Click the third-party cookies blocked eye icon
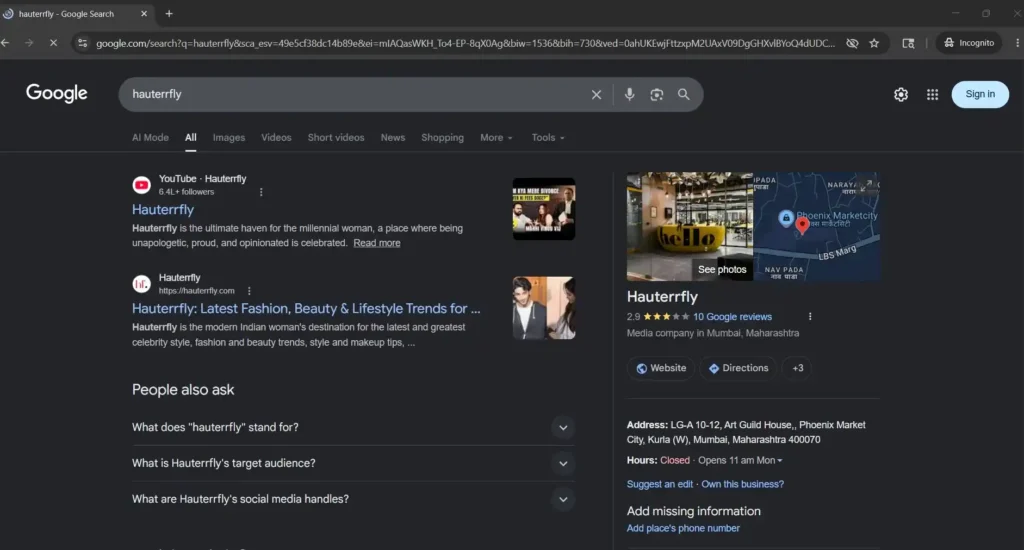 click(852, 43)
